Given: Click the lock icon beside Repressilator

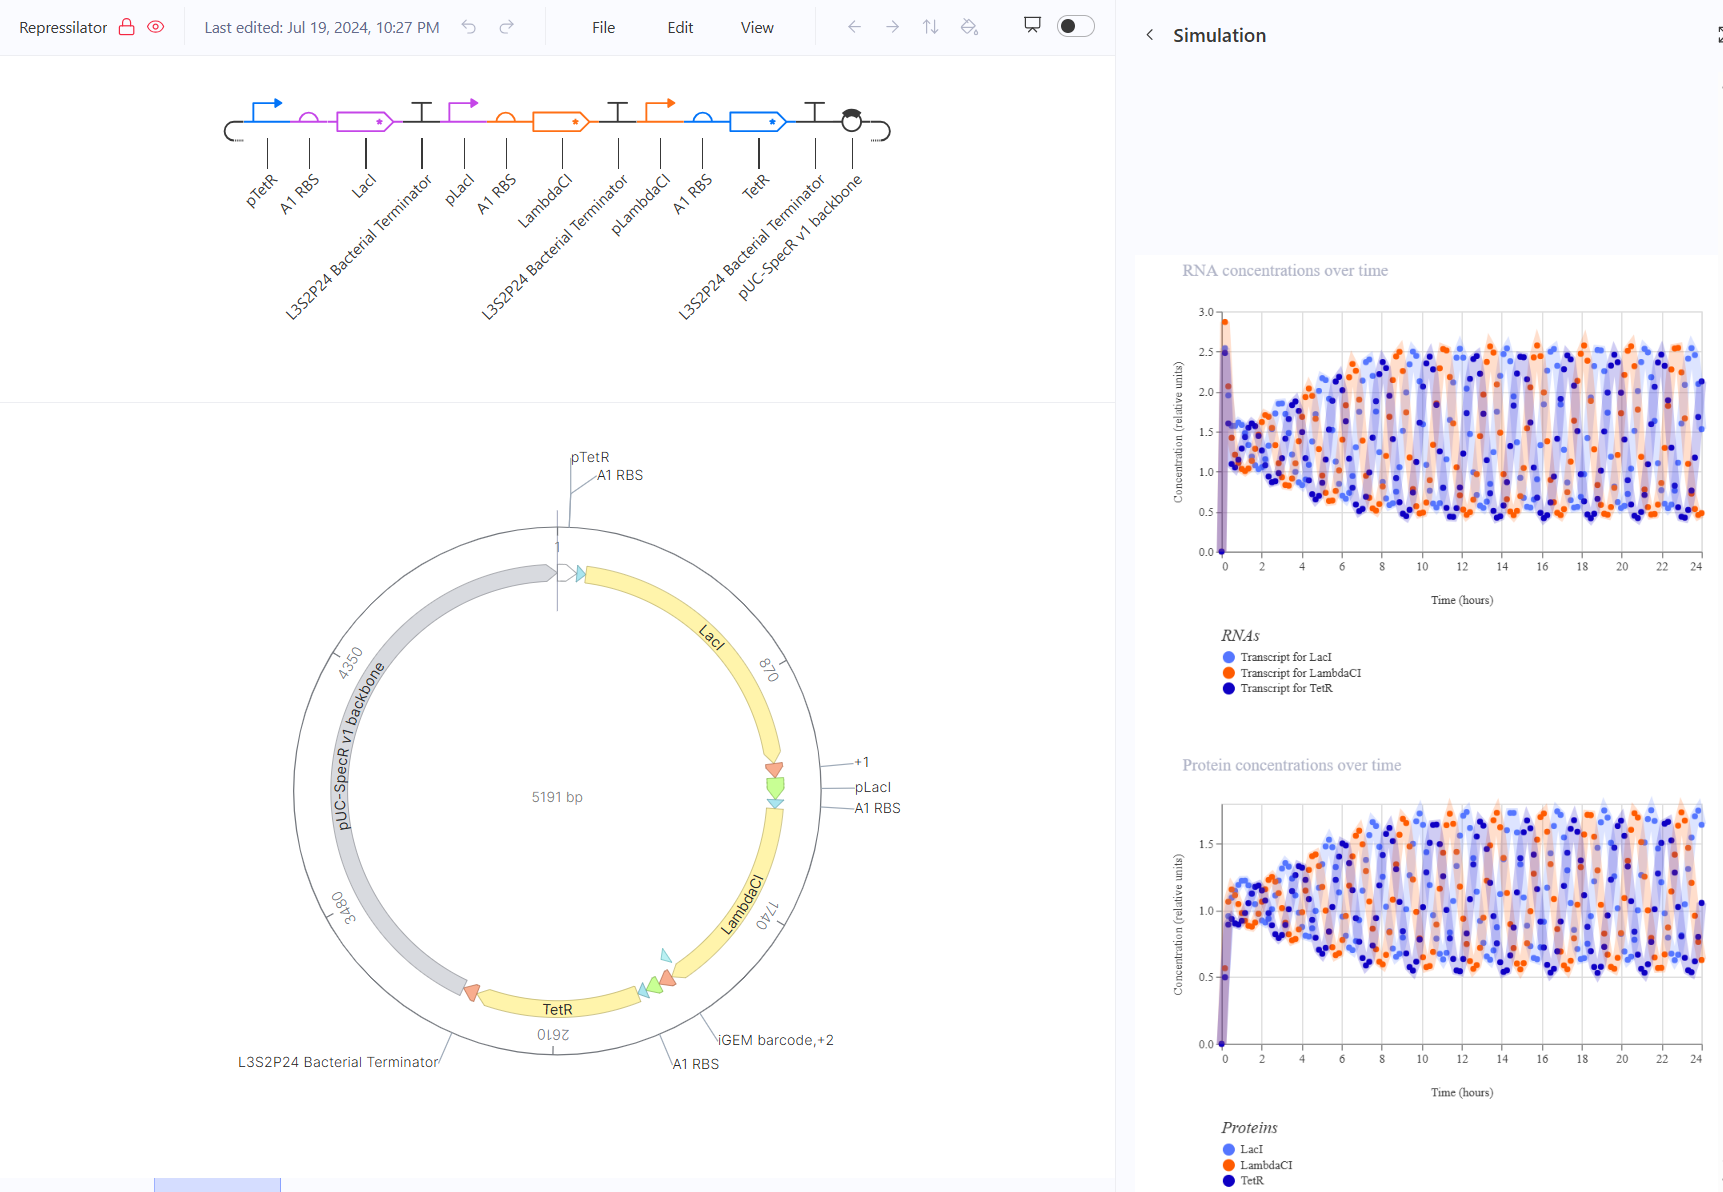Looking at the screenshot, I should [127, 27].
